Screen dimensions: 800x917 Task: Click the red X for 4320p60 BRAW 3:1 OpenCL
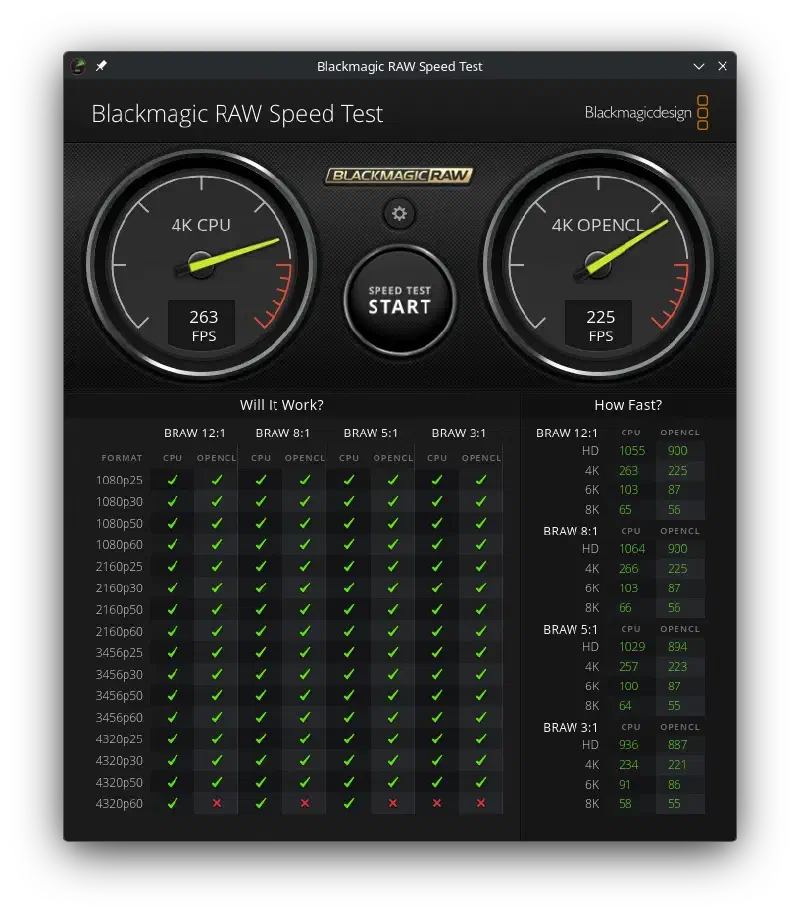coord(481,804)
